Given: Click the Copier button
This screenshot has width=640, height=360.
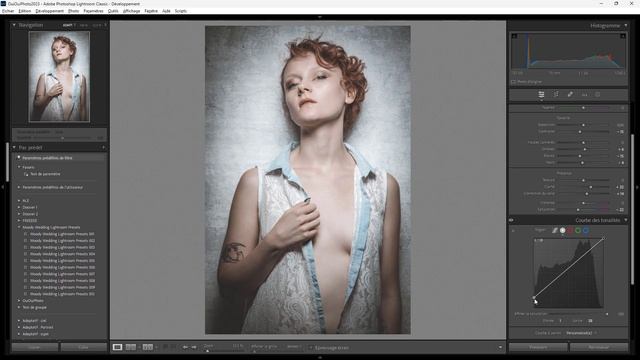Looking at the screenshot, I should [x=35, y=347].
